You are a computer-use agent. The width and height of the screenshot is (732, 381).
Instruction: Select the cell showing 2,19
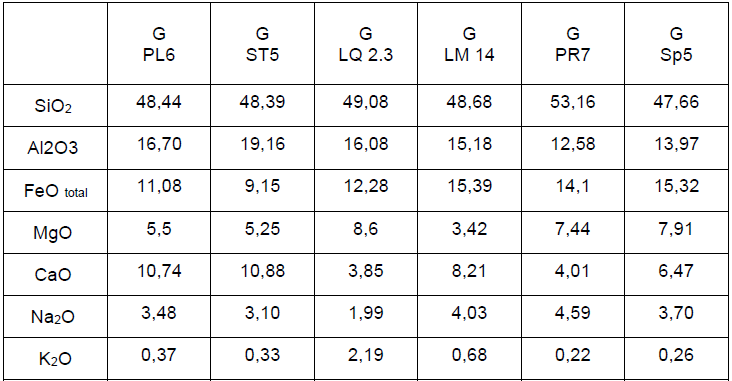[366, 359]
